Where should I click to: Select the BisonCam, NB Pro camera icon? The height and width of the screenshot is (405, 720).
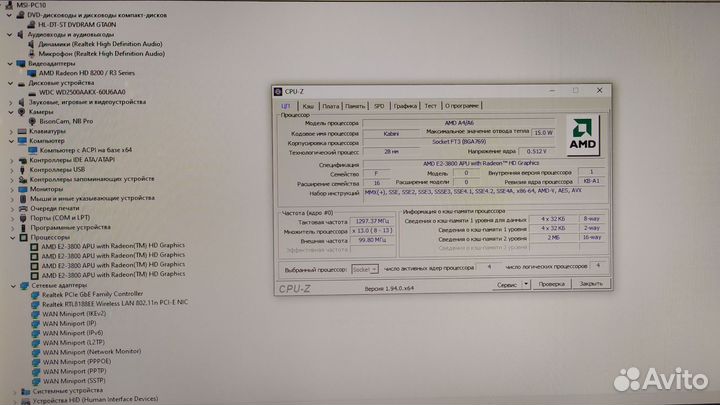click(32, 121)
